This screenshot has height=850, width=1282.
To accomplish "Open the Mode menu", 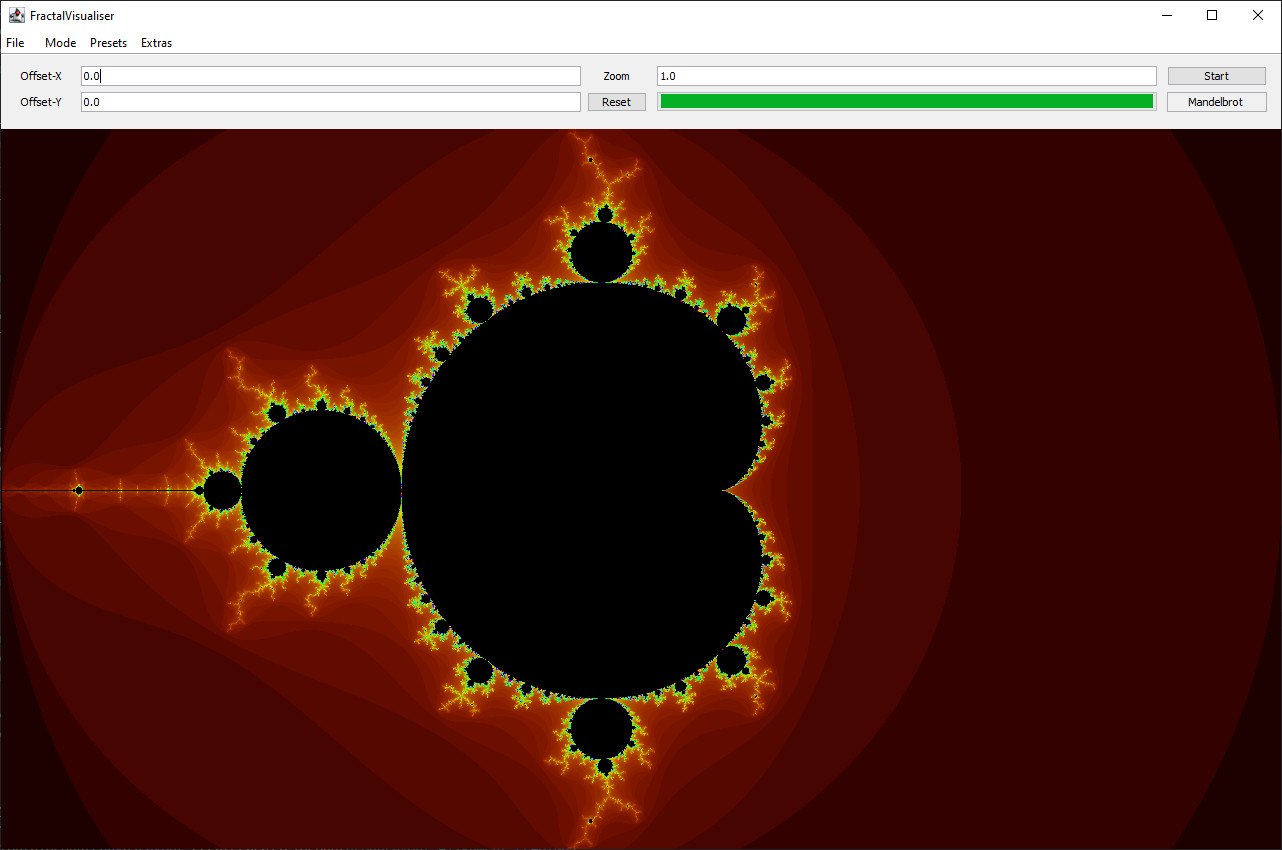I will click(60, 43).
